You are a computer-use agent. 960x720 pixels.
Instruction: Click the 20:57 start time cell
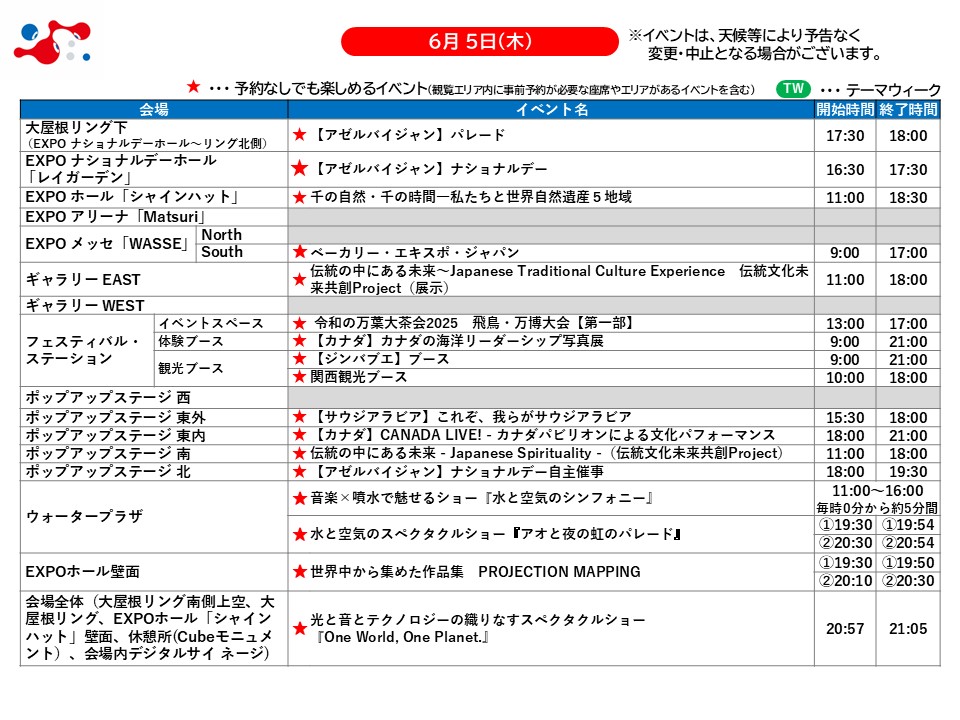pyautogui.click(x=845, y=629)
